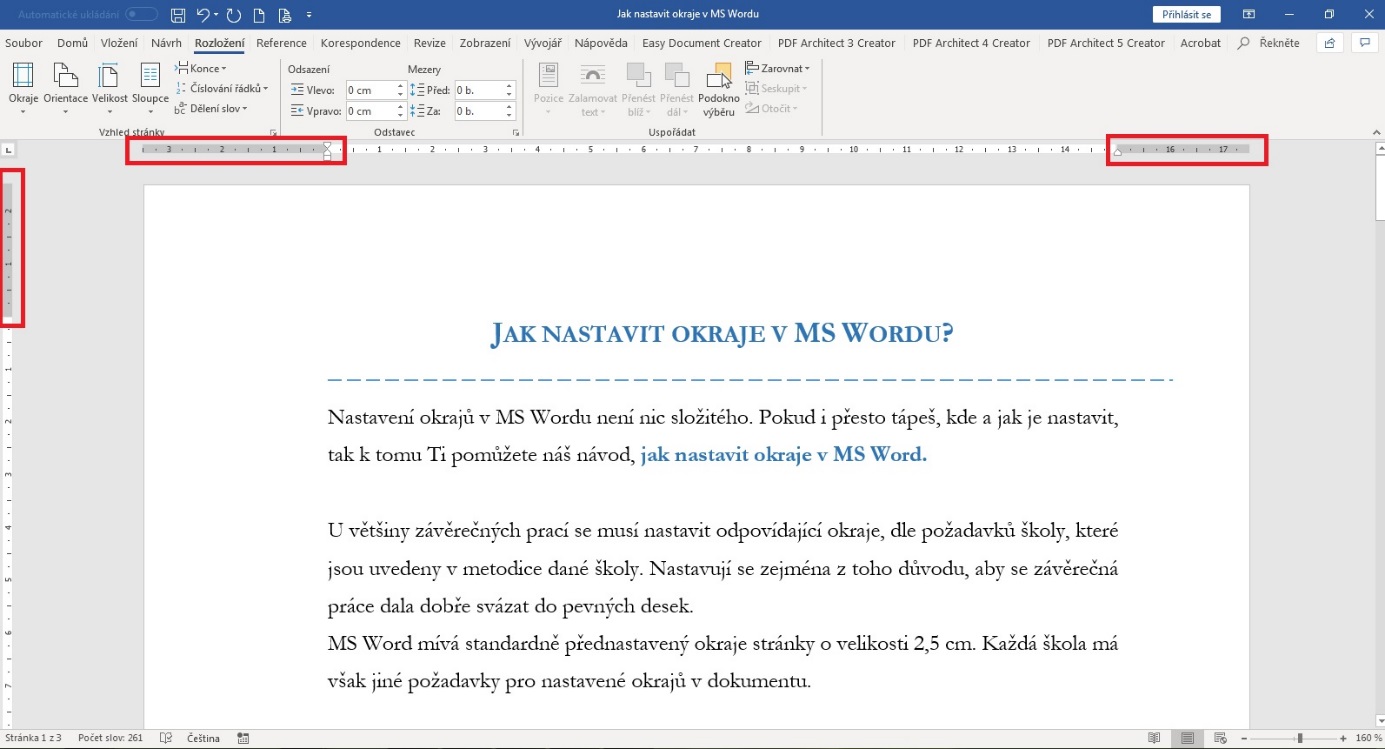Viewport: 1385px width, 749px height.
Task: Click the New document icon
Action: (259, 15)
